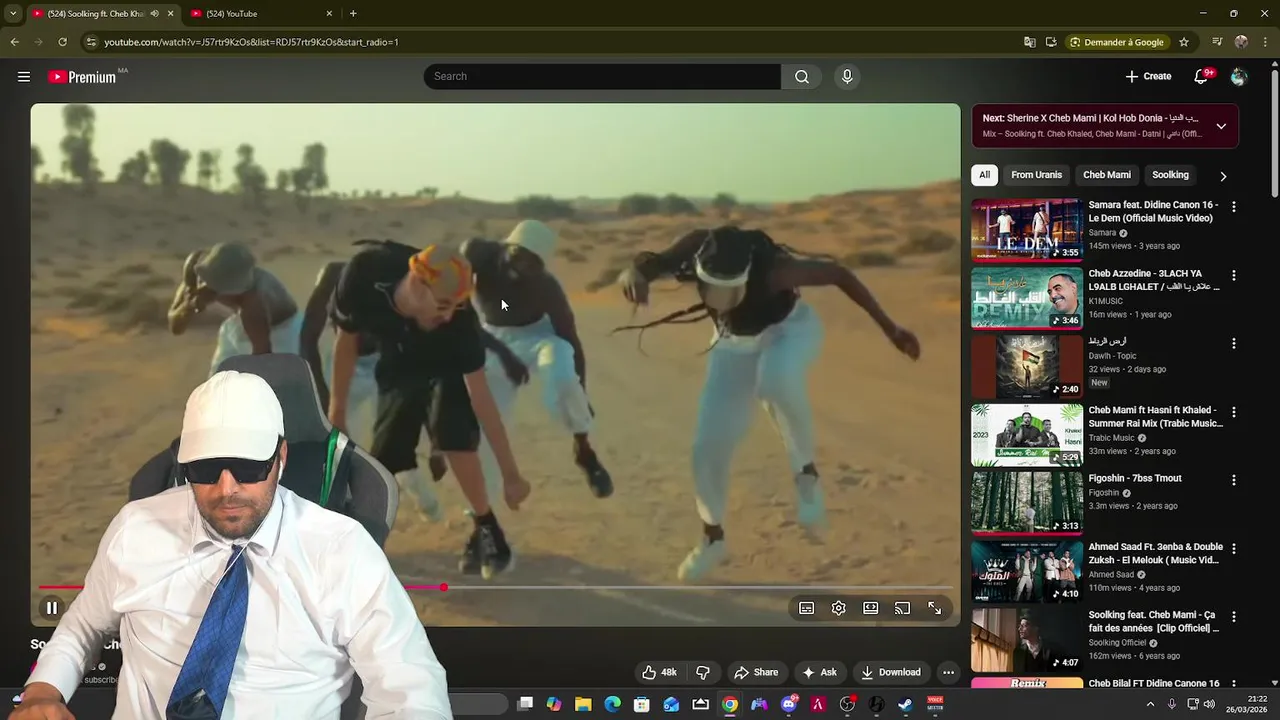Open Ahmed Saad El Melouk thumbnail

coord(1026,571)
